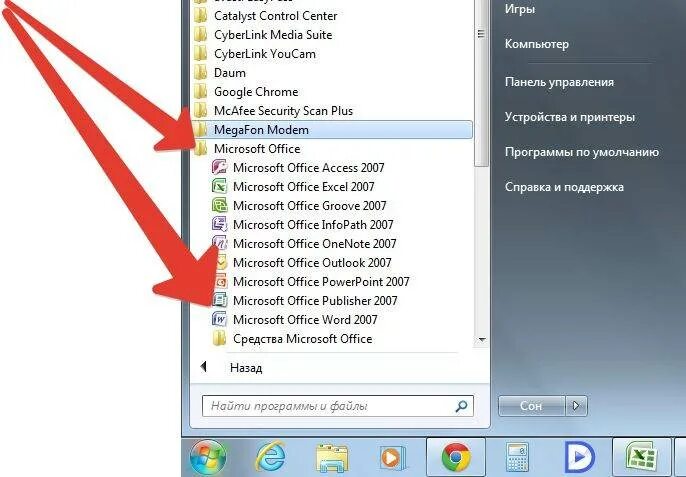
Task: Click the scrollbar down arrow of programs list
Action: [x=482, y=340]
